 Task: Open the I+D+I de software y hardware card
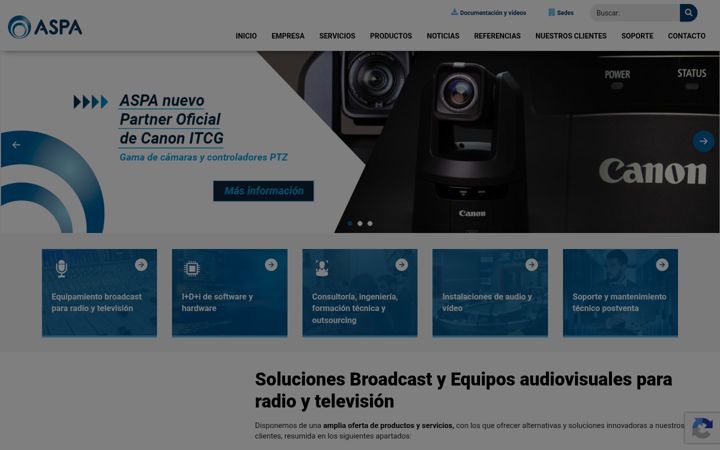230,292
